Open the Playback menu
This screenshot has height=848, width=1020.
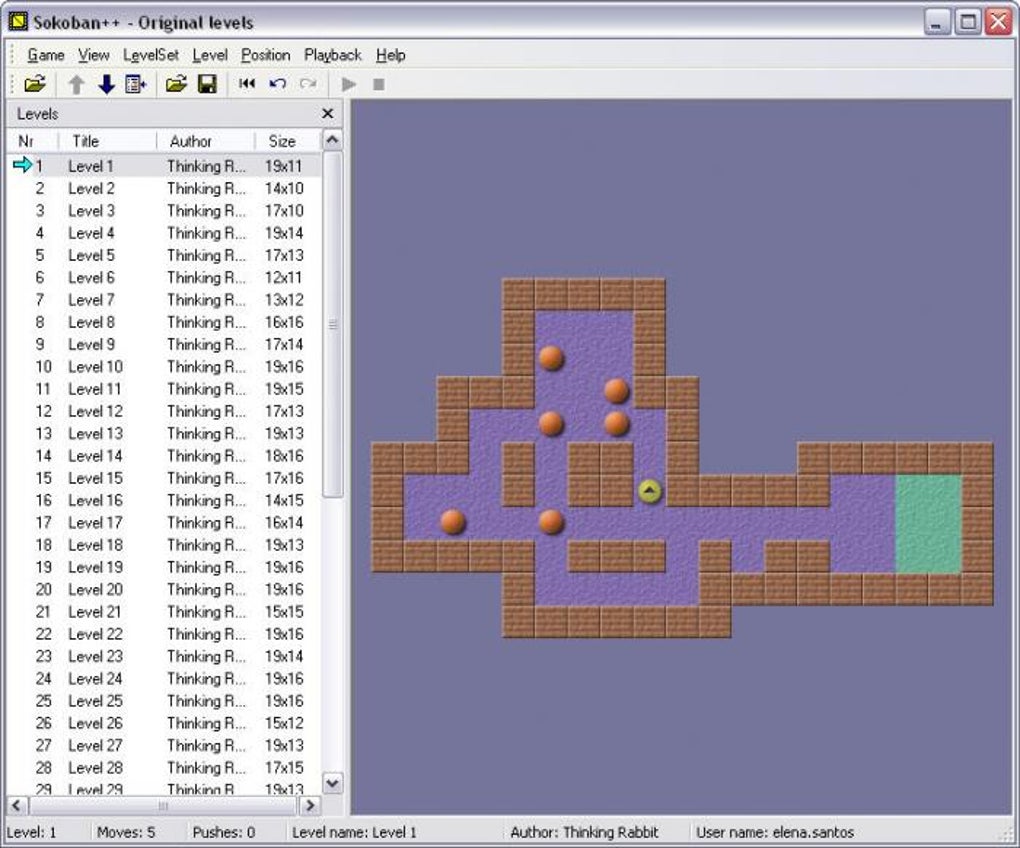[x=332, y=55]
